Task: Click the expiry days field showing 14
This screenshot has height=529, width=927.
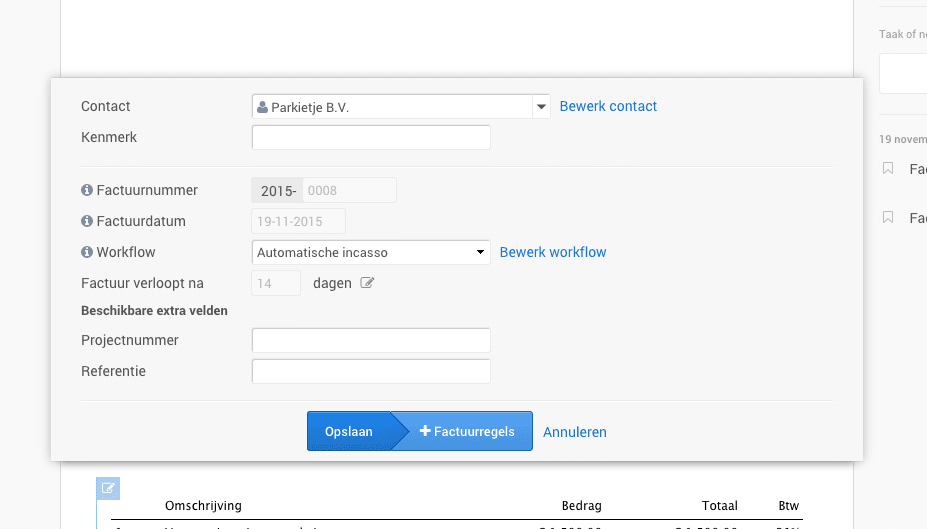Action: tap(276, 283)
